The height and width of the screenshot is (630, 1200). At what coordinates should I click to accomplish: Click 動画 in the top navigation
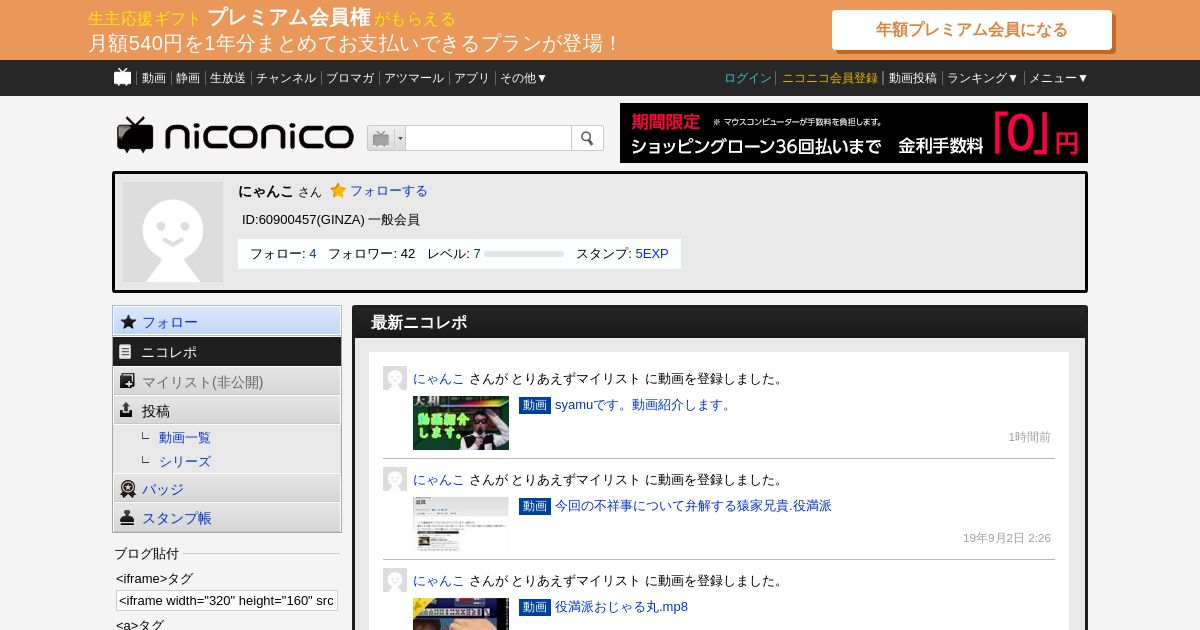pos(154,78)
